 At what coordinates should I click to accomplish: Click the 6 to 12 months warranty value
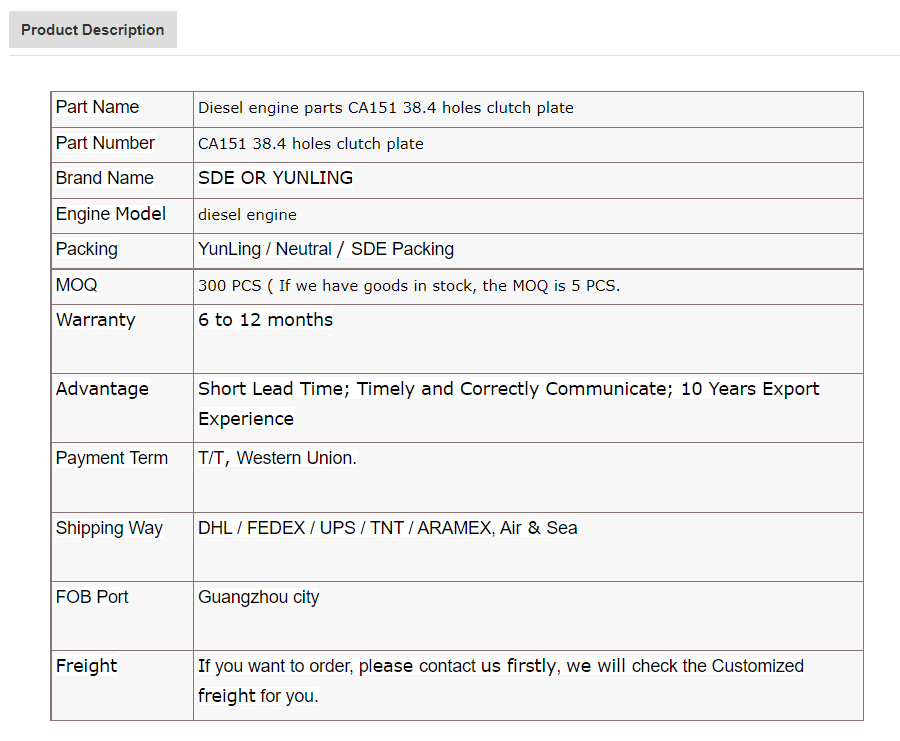point(265,320)
